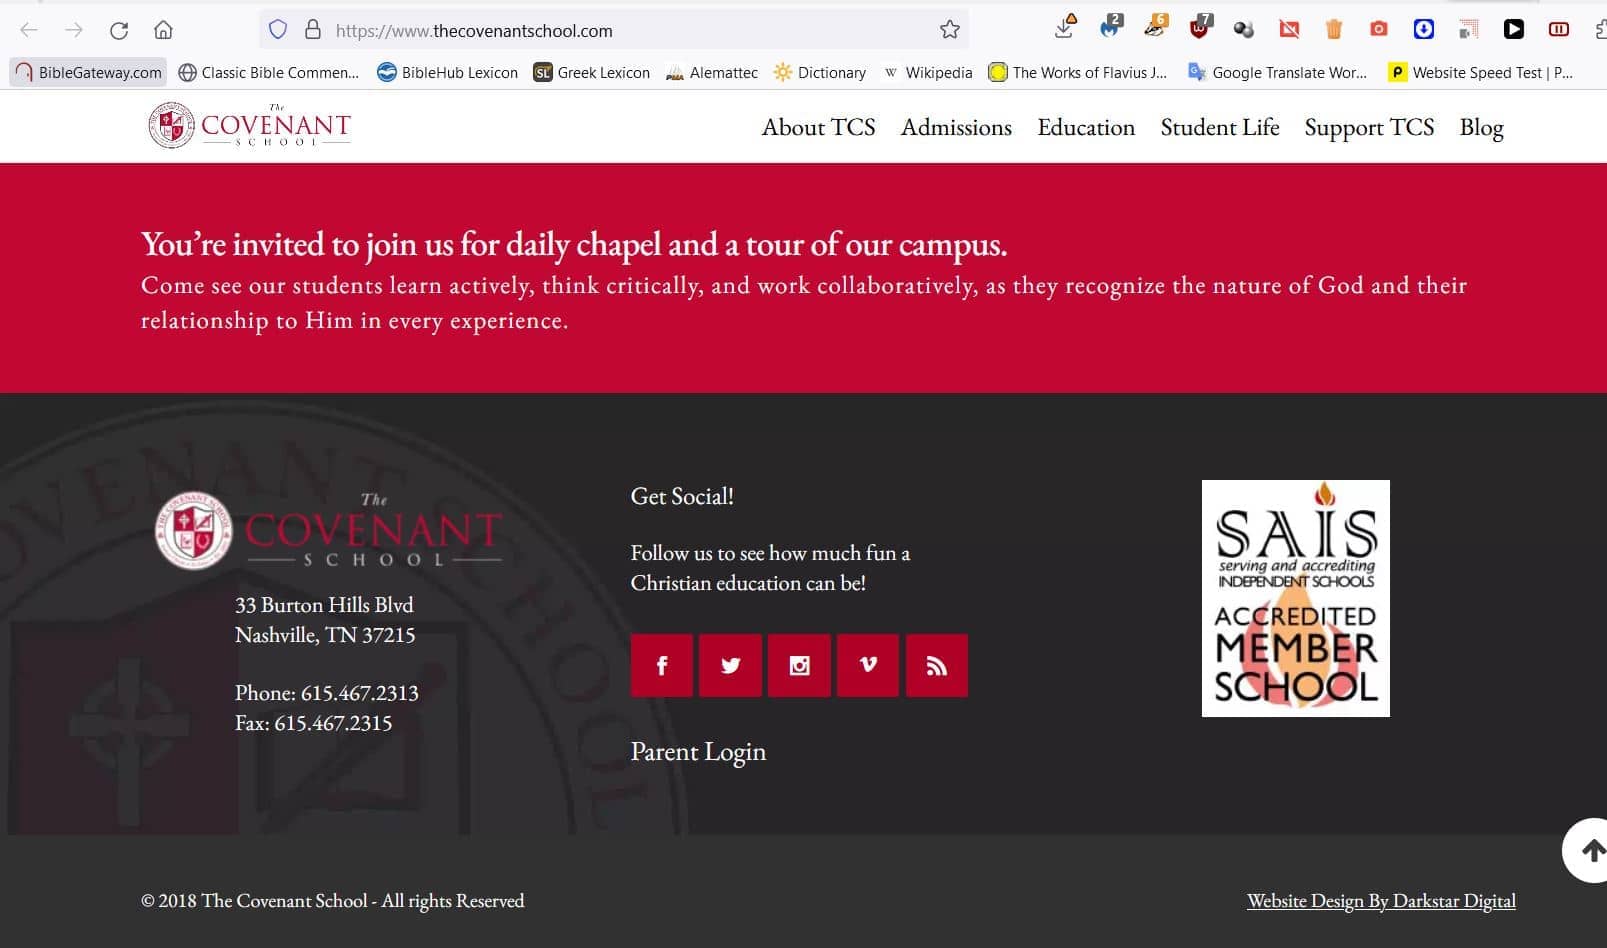Open the Support TCS menu
Image resolution: width=1607 pixels, height=948 pixels.
tap(1369, 127)
